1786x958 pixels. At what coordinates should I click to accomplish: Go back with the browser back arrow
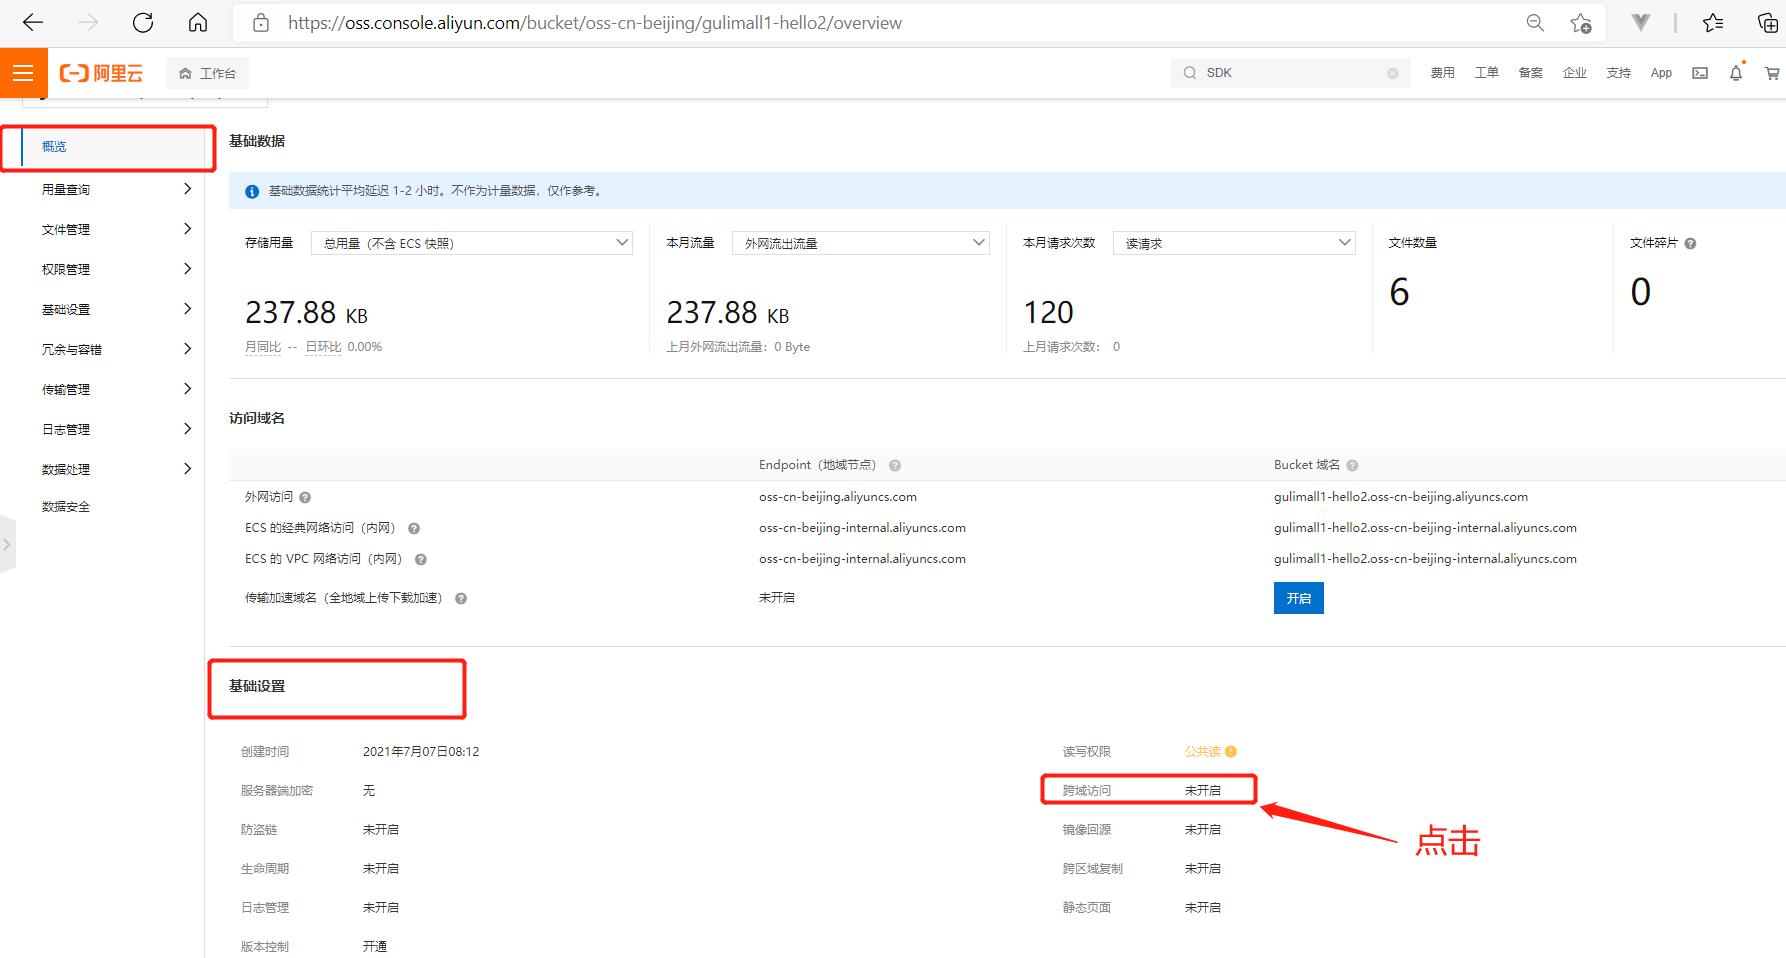point(32,22)
